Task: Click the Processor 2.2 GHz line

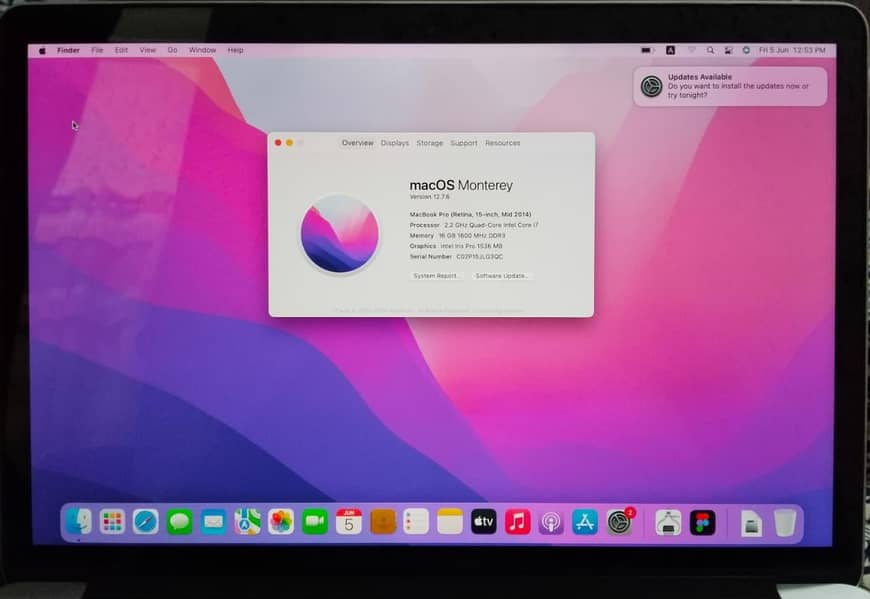Action: 474,225
